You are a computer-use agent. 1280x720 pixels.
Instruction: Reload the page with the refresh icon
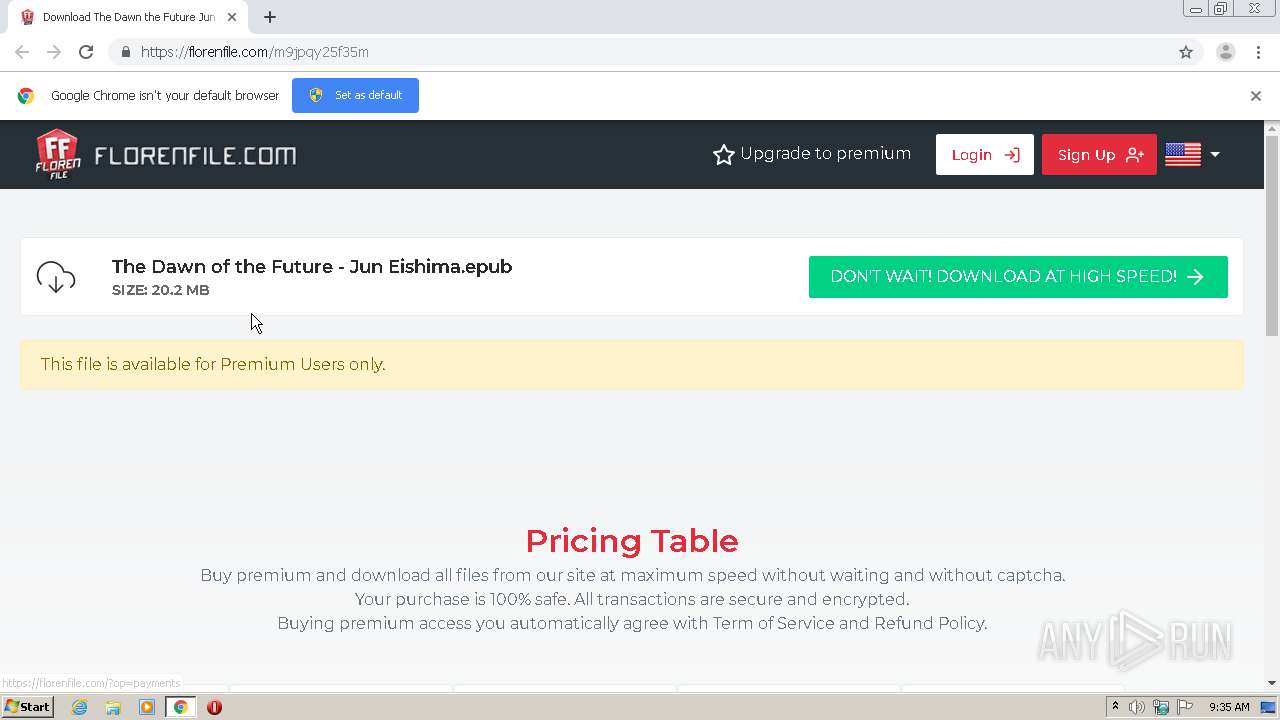click(86, 52)
